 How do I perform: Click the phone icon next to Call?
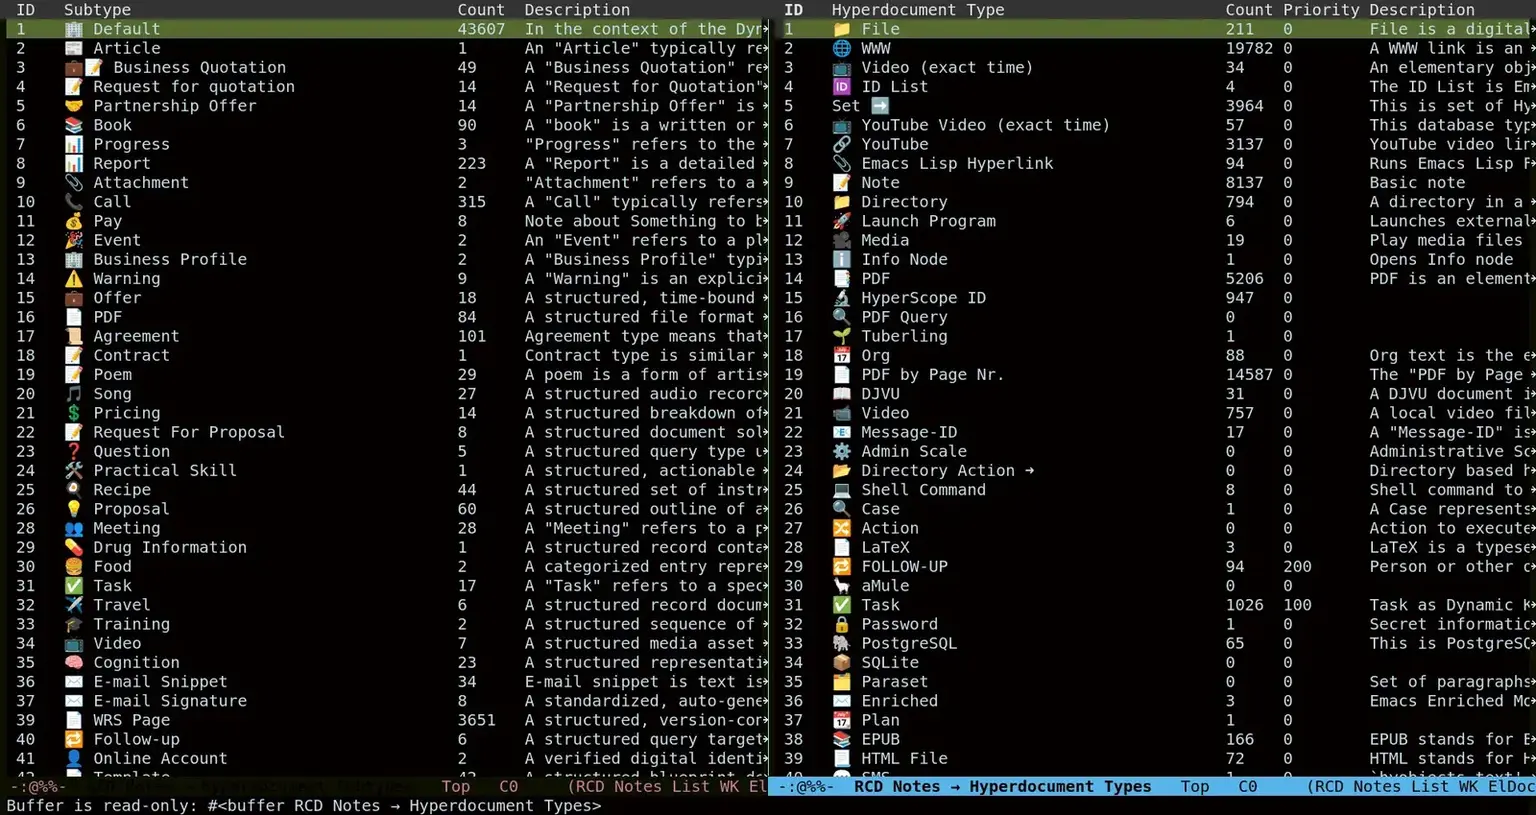tap(73, 202)
